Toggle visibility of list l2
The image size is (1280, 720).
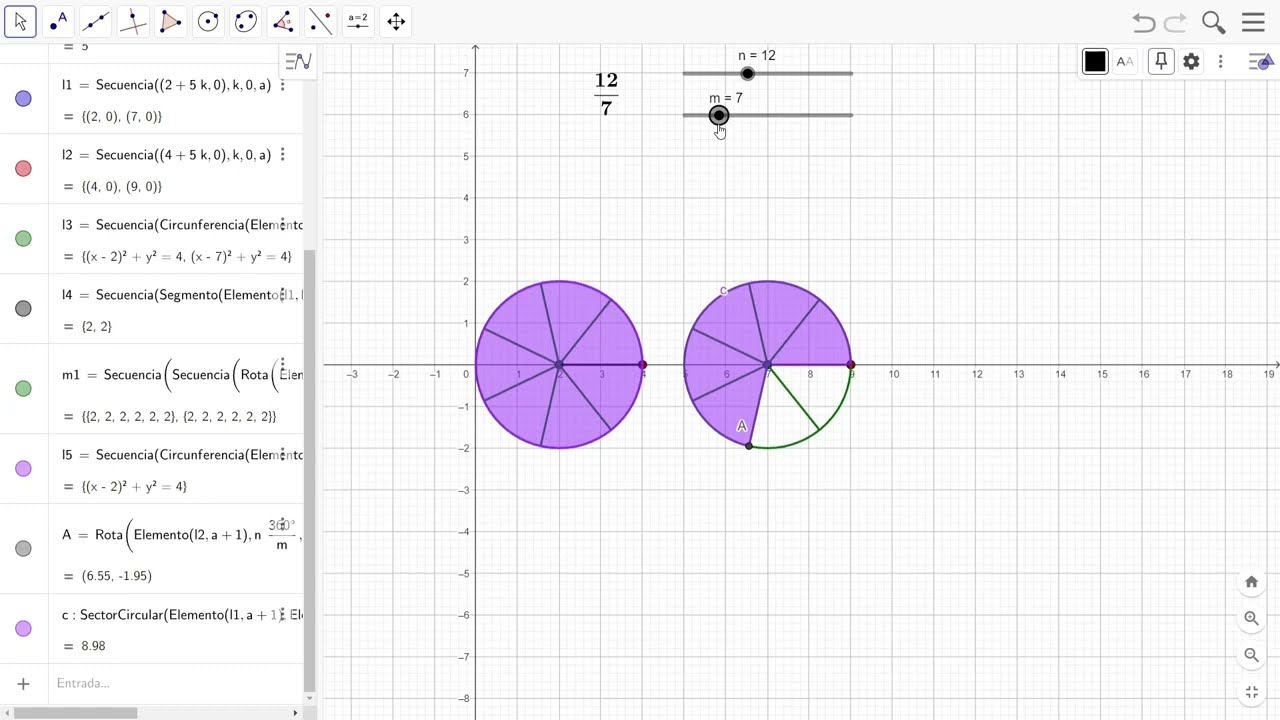(x=23, y=168)
